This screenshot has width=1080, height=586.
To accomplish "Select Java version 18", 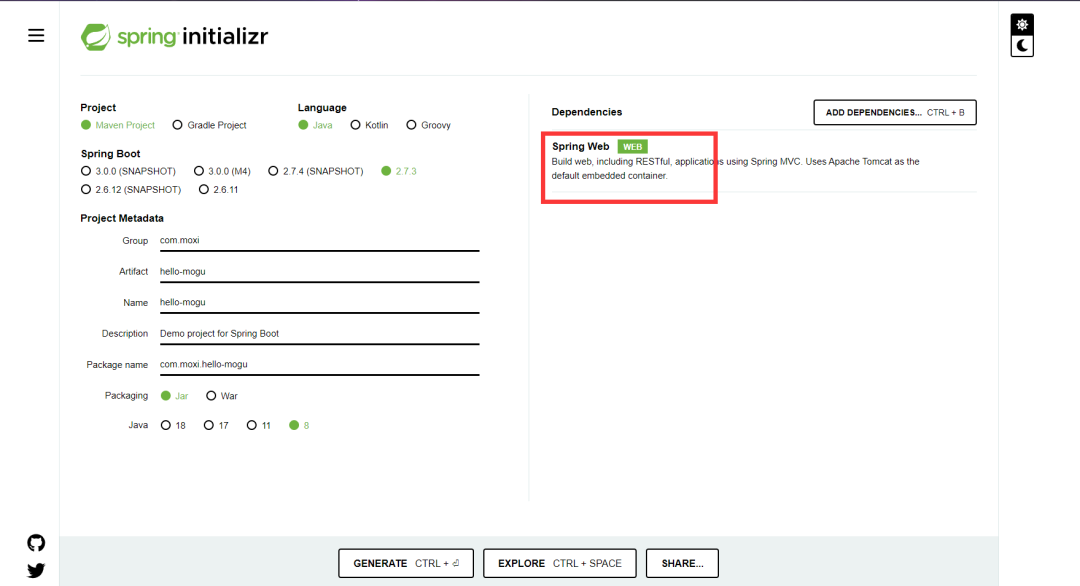I will (x=173, y=426).
